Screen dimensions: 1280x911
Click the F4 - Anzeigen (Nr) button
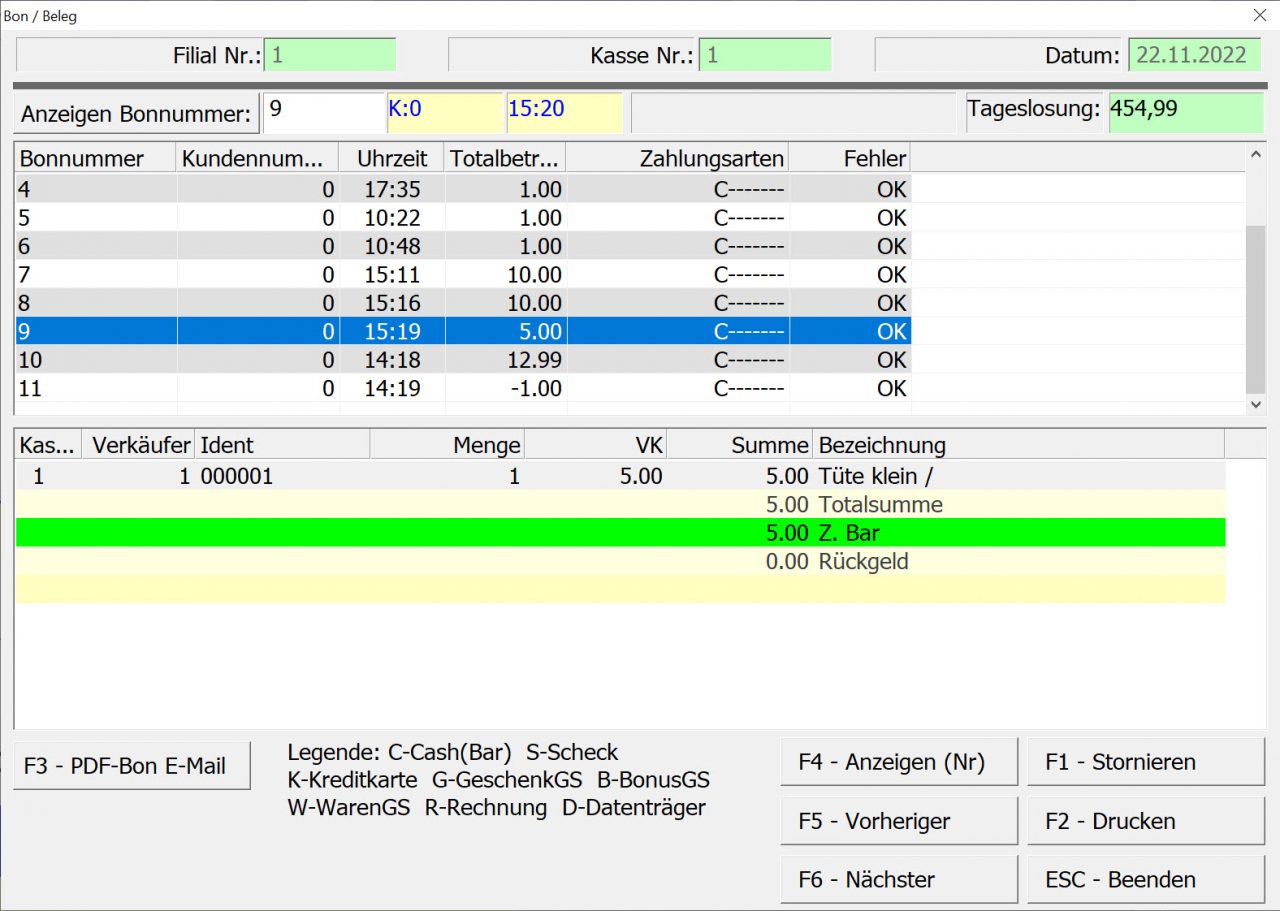(897, 761)
